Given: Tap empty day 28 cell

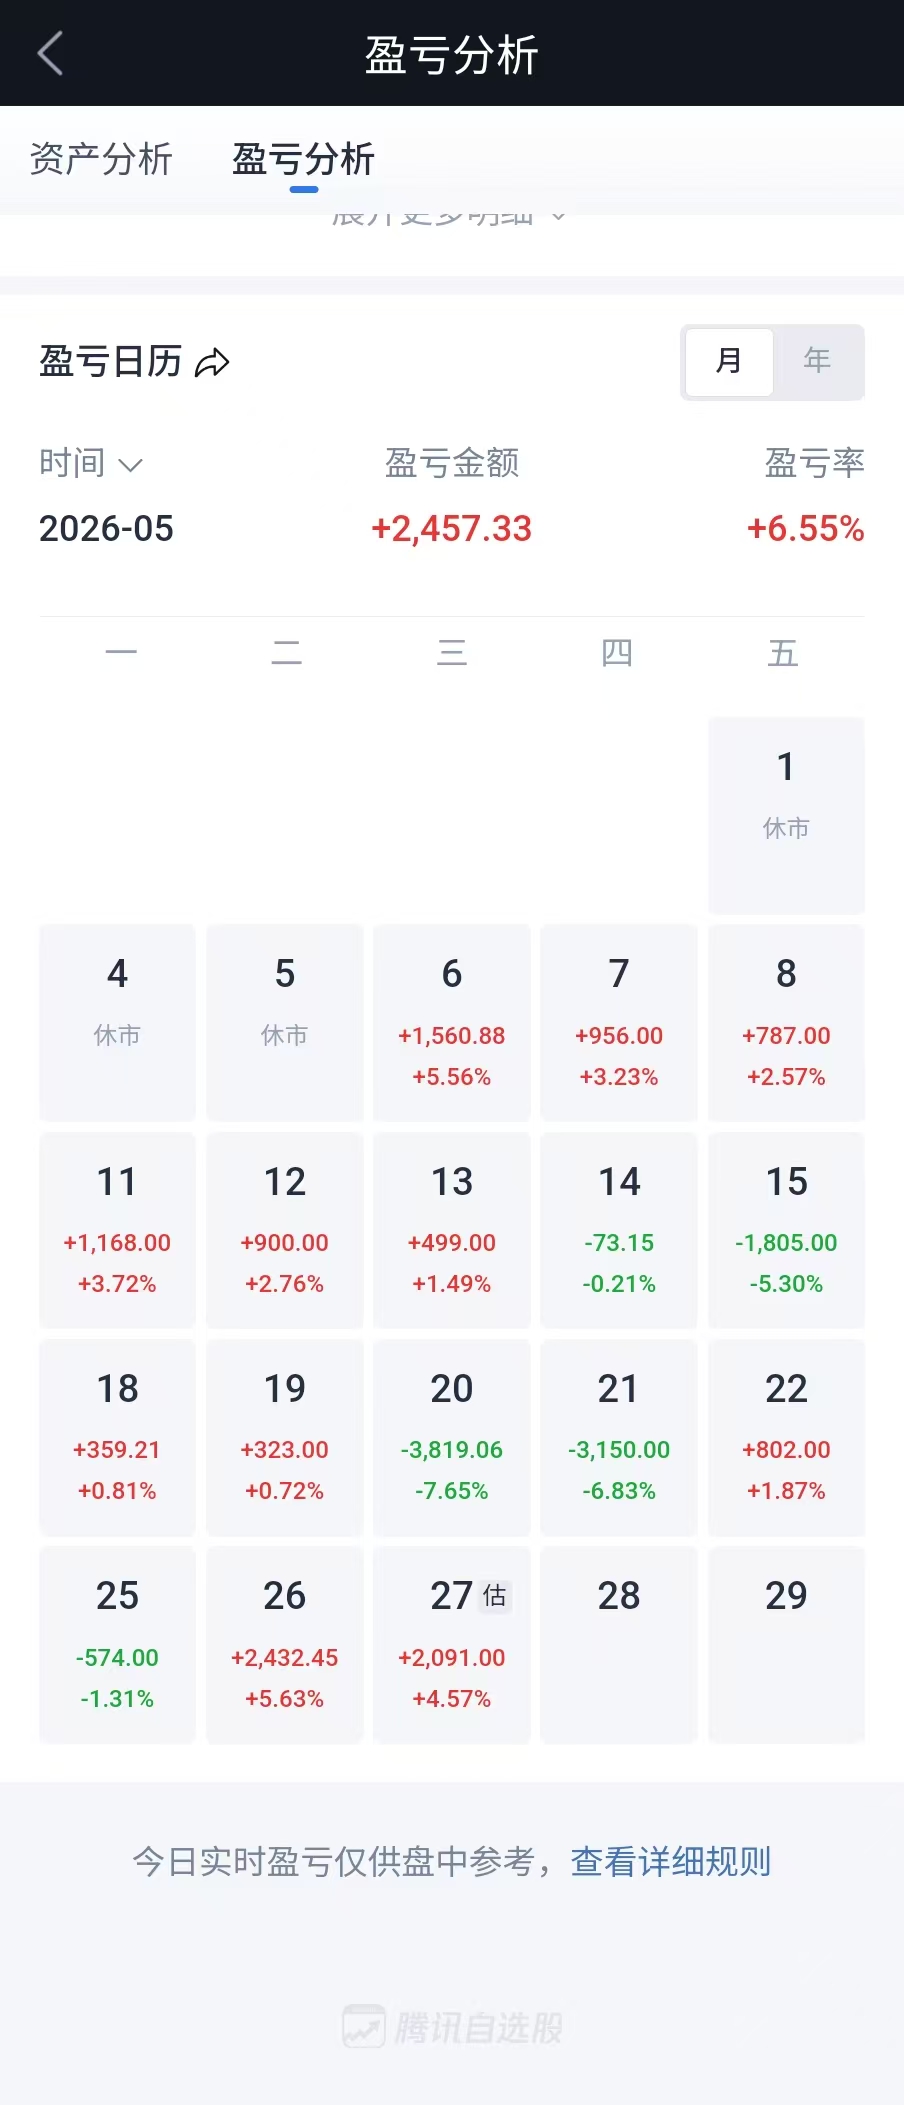Looking at the screenshot, I should click(619, 1645).
